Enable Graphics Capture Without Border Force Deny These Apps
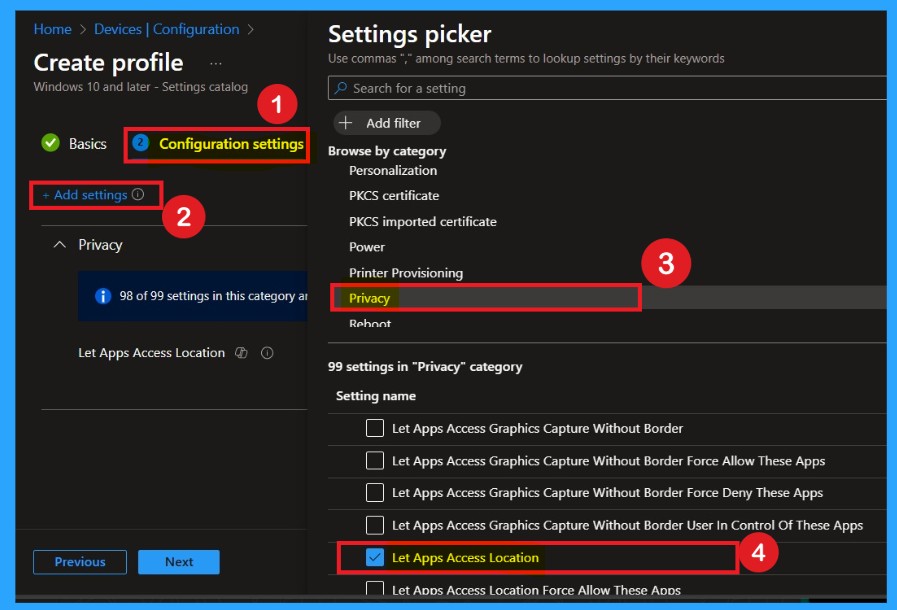Image resolution: width=897 pixels, height=610 pixels. (x=375, y=493)
